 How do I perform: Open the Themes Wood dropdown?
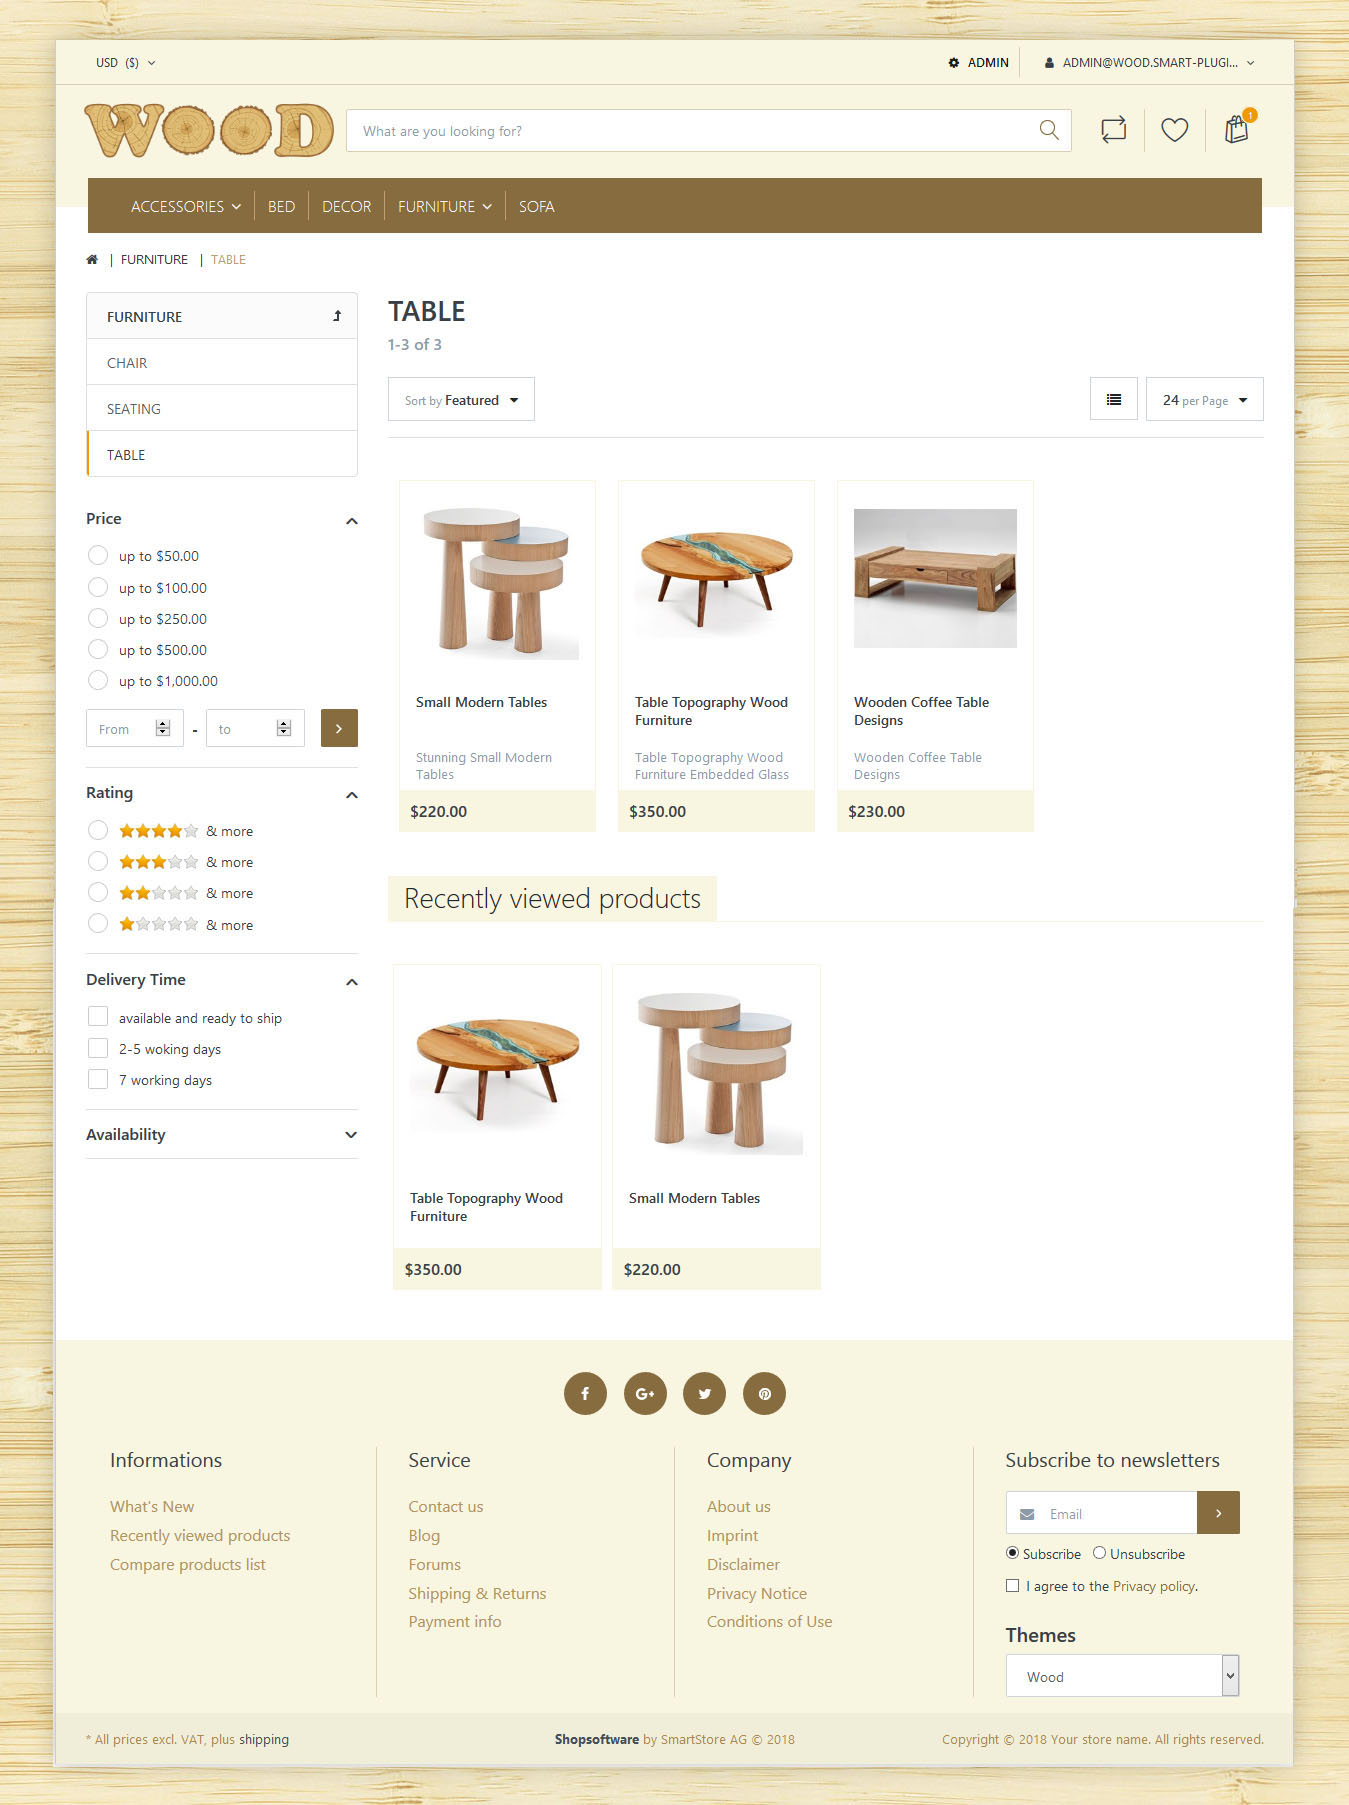tap(1122, 1676)
